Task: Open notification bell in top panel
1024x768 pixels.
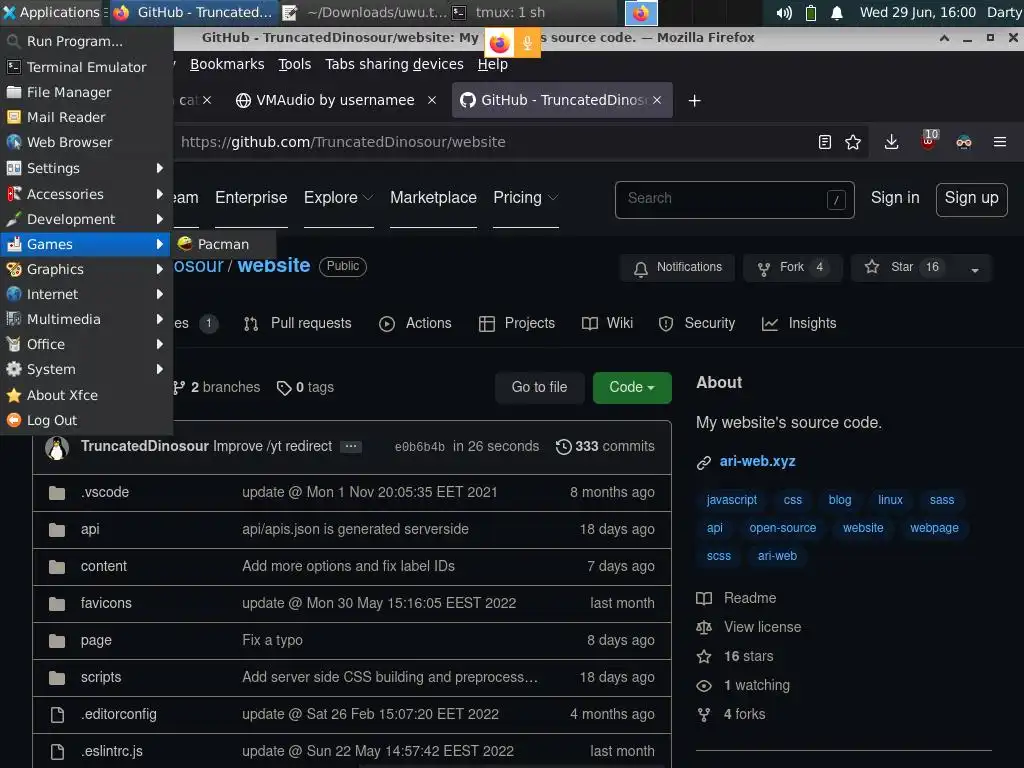Action: (x=837, y=12)
